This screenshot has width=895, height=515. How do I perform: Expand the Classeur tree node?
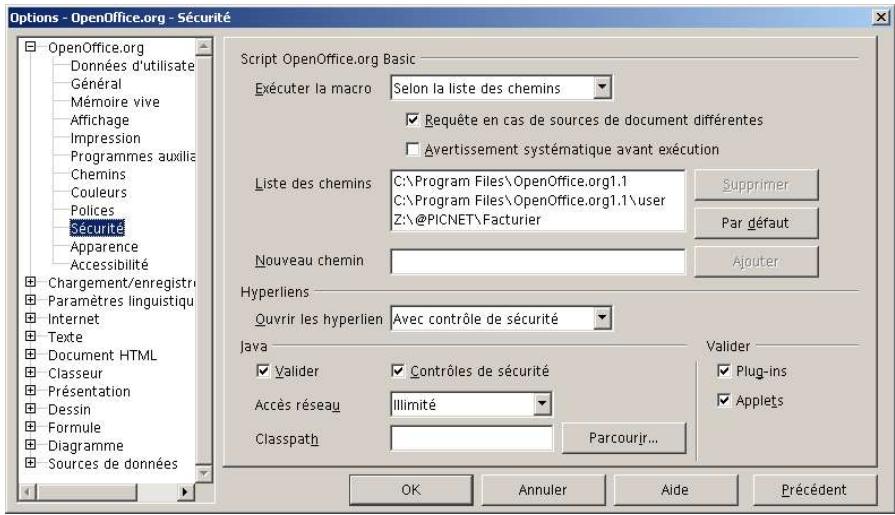(31, 372)
